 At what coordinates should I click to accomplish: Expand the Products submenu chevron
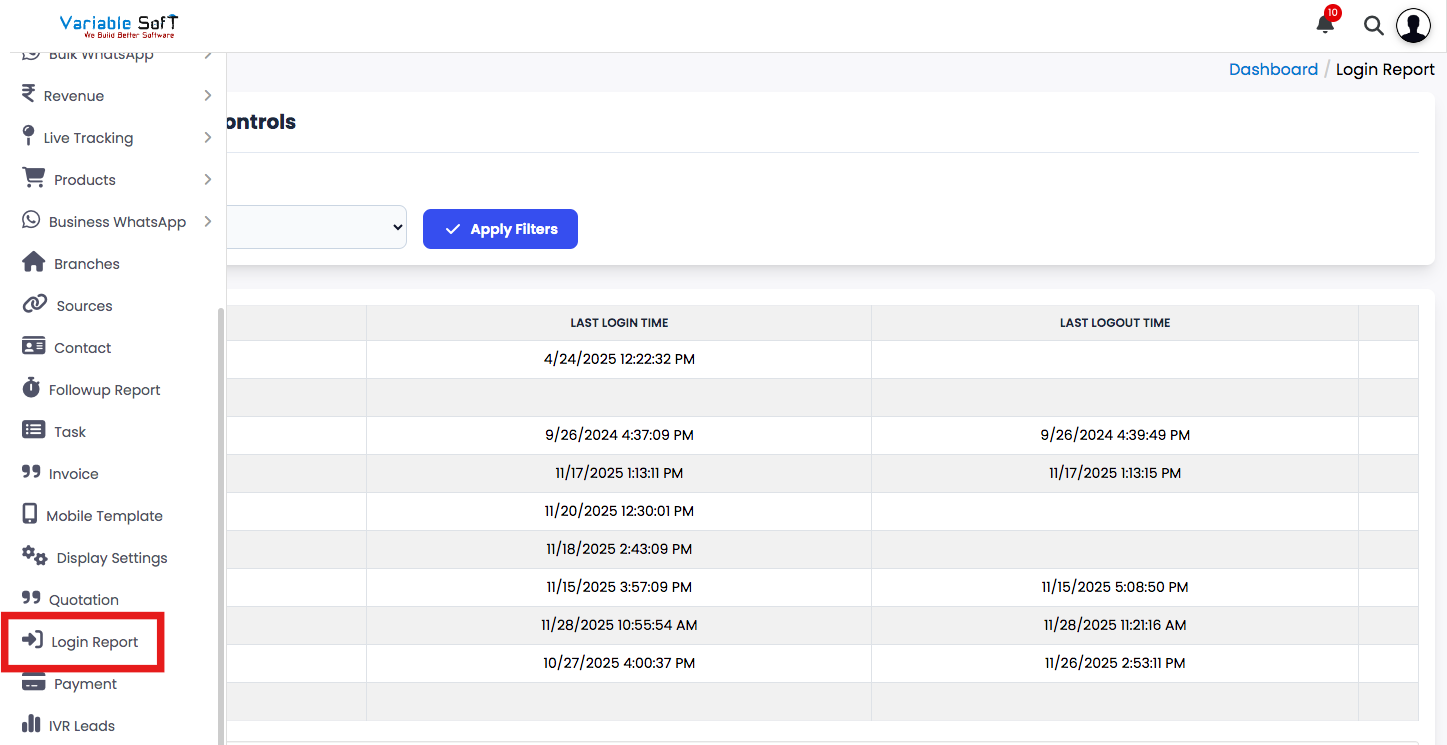[207, 180]
